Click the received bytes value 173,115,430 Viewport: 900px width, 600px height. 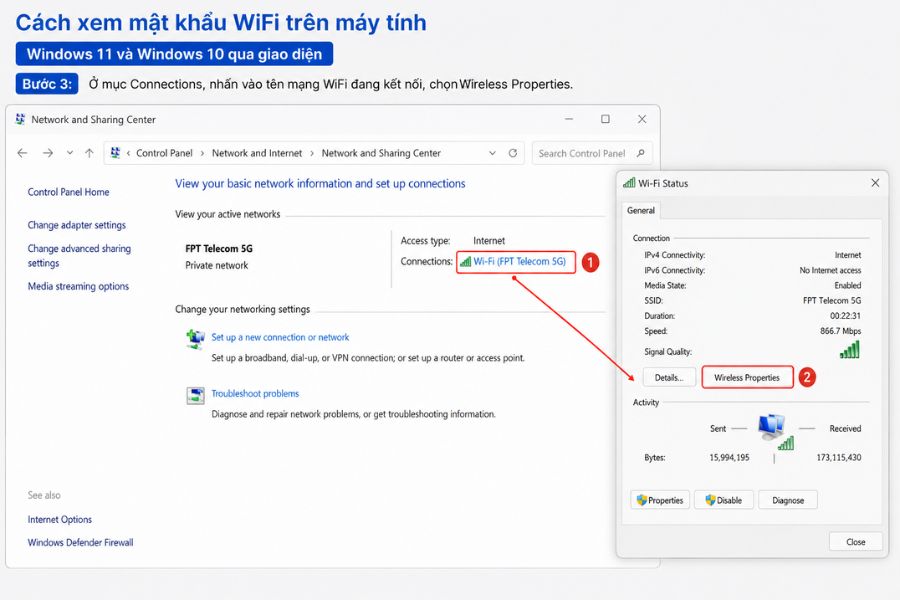[x=839, y=458]
